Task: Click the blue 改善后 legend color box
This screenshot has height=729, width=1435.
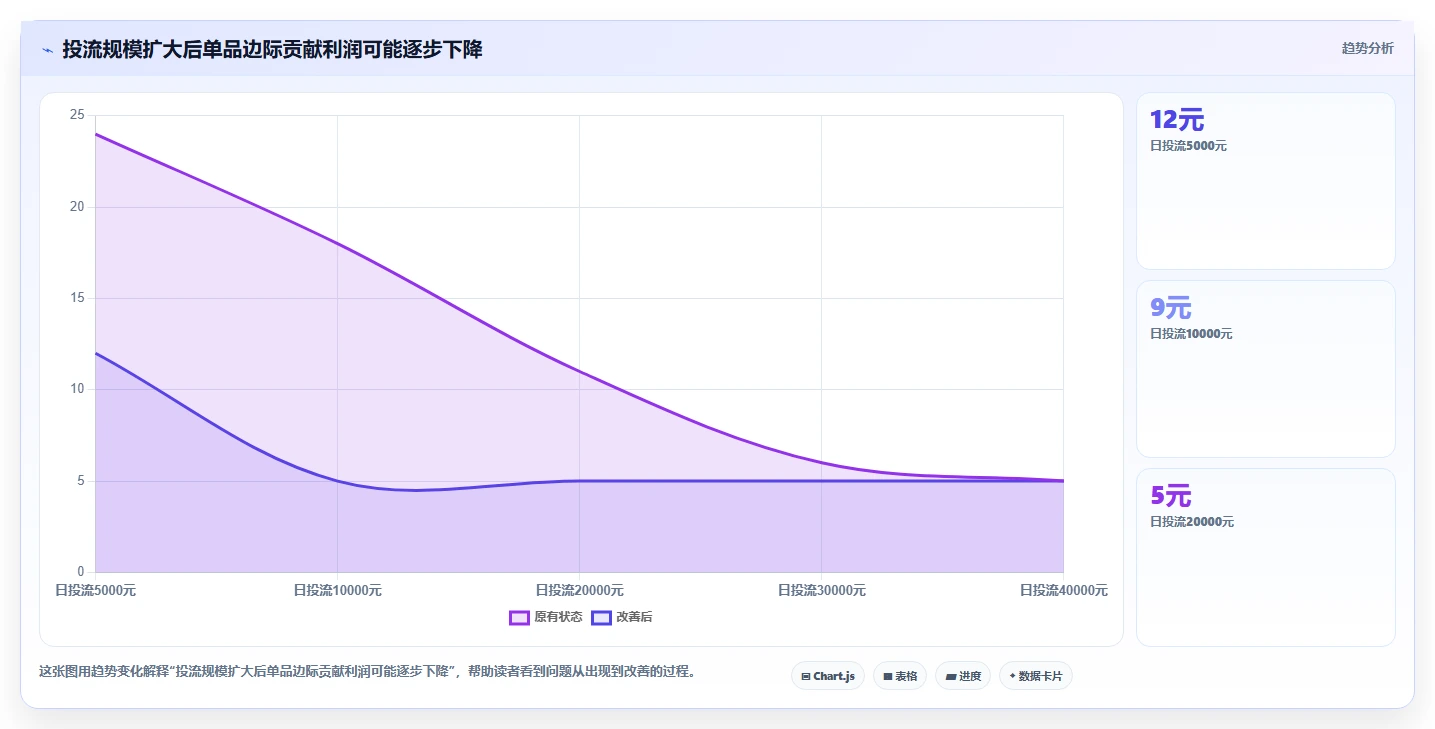Action: pyautogui.click(x=601, y=617)
